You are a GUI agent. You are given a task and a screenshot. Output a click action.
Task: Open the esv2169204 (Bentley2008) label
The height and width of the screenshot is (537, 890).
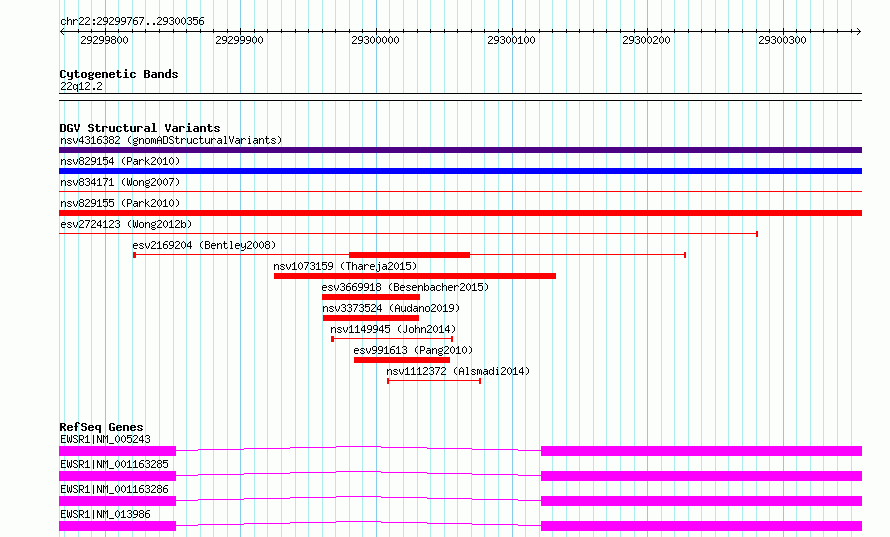(204, 245)
